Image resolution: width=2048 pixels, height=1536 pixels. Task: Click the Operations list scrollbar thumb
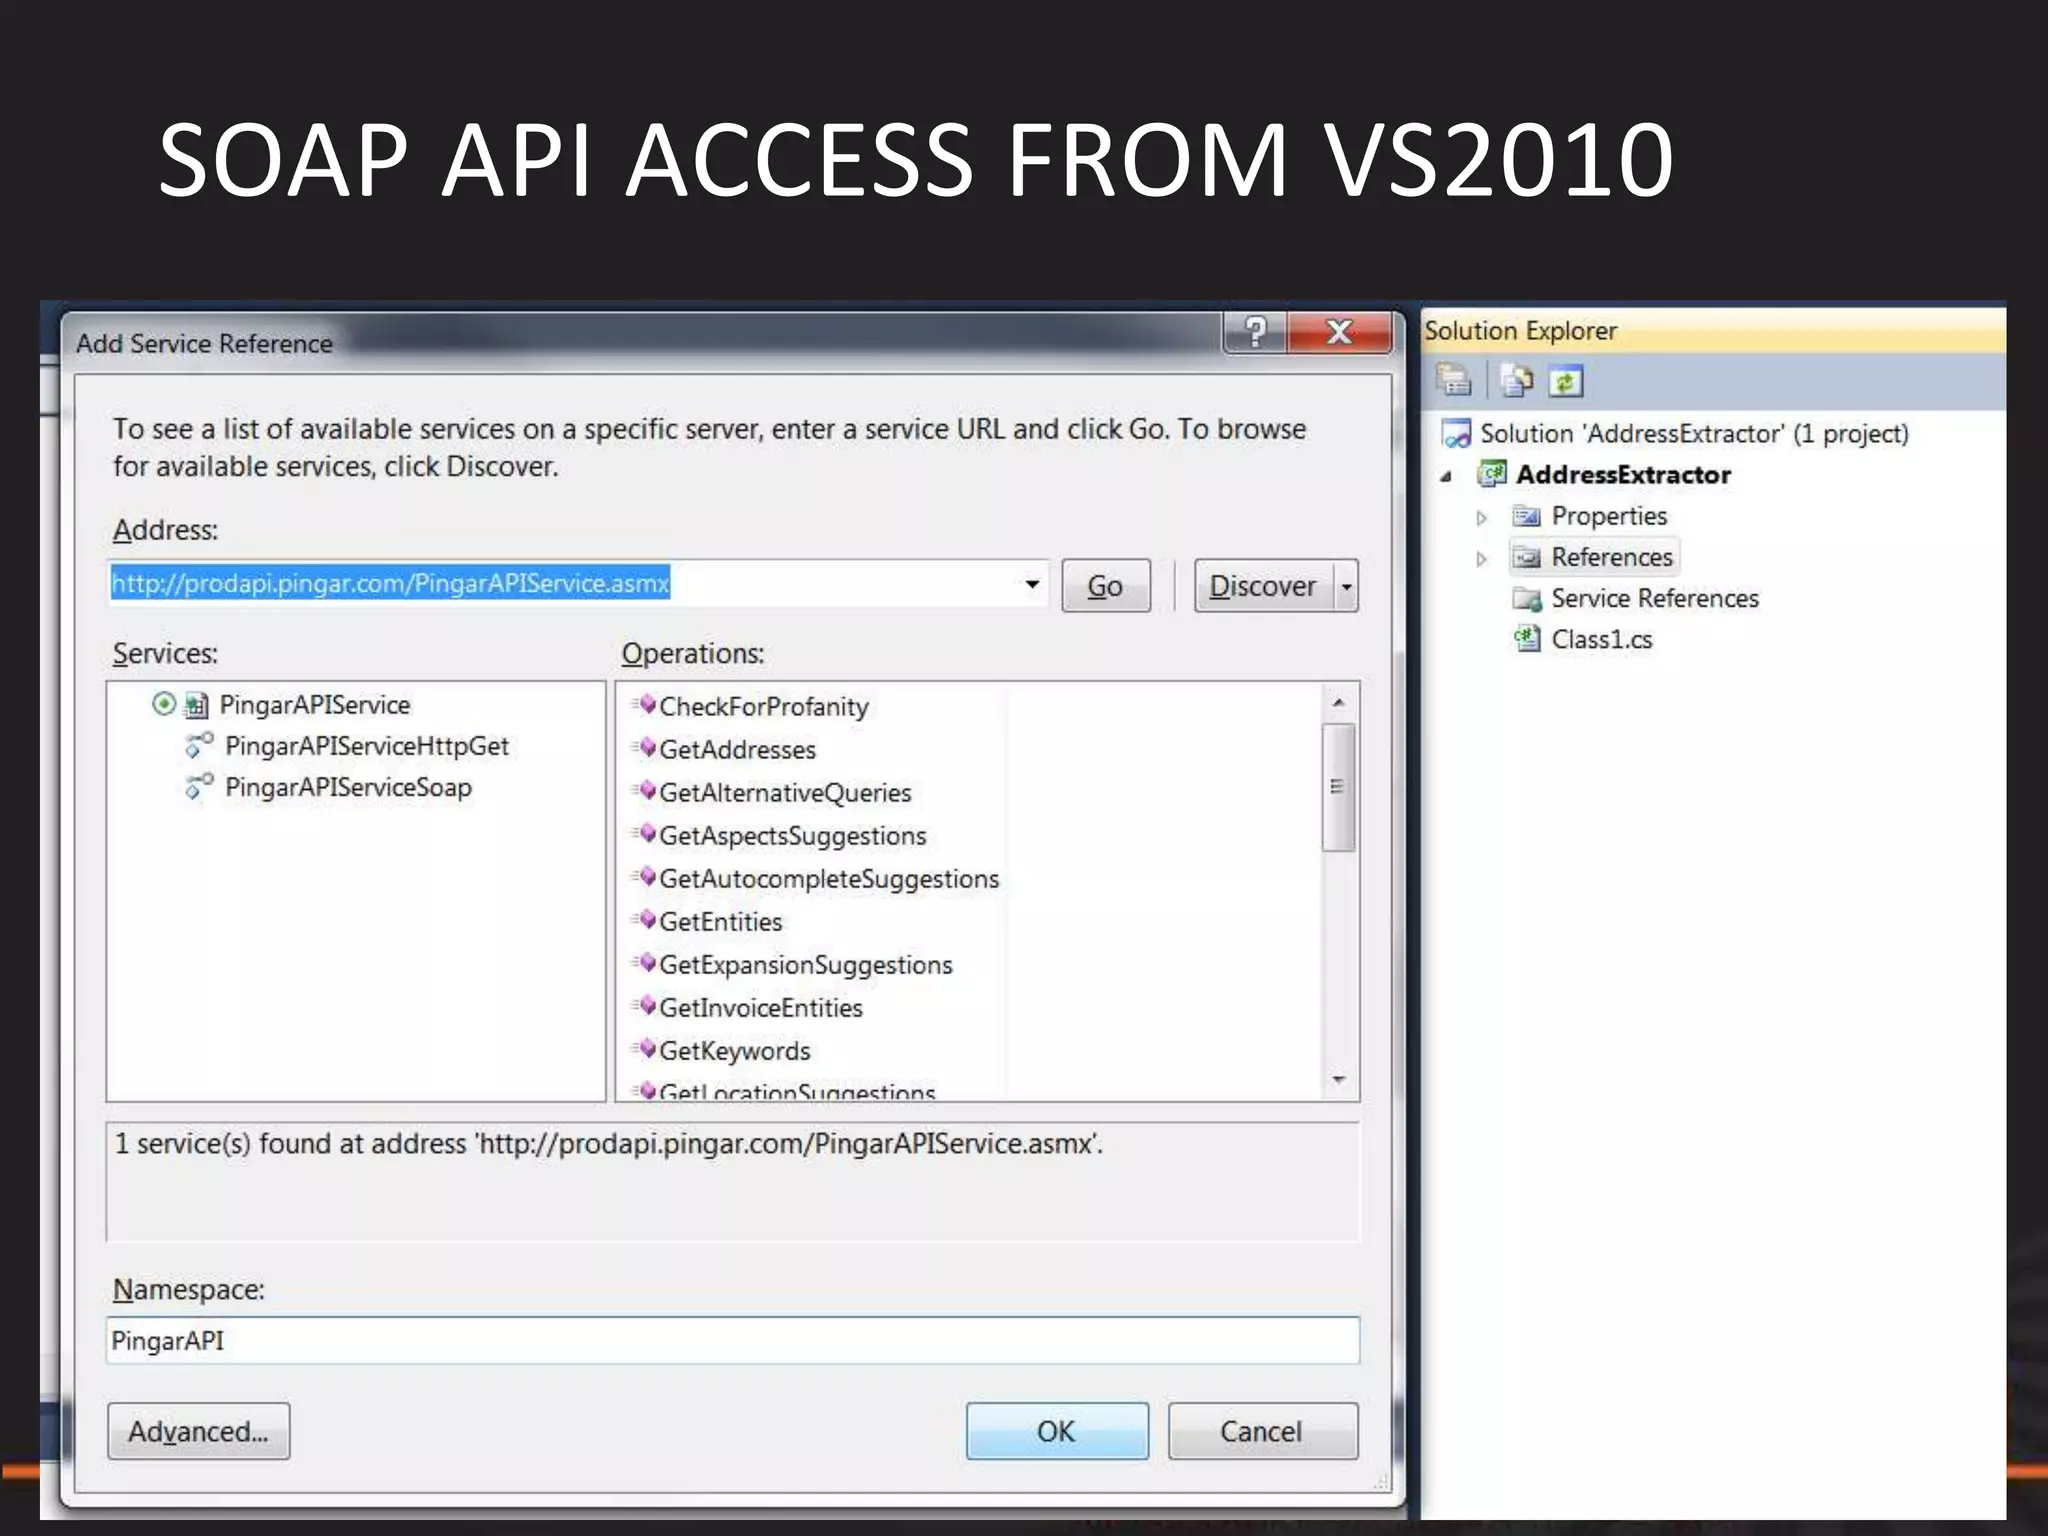click(x=1339, y=787)
